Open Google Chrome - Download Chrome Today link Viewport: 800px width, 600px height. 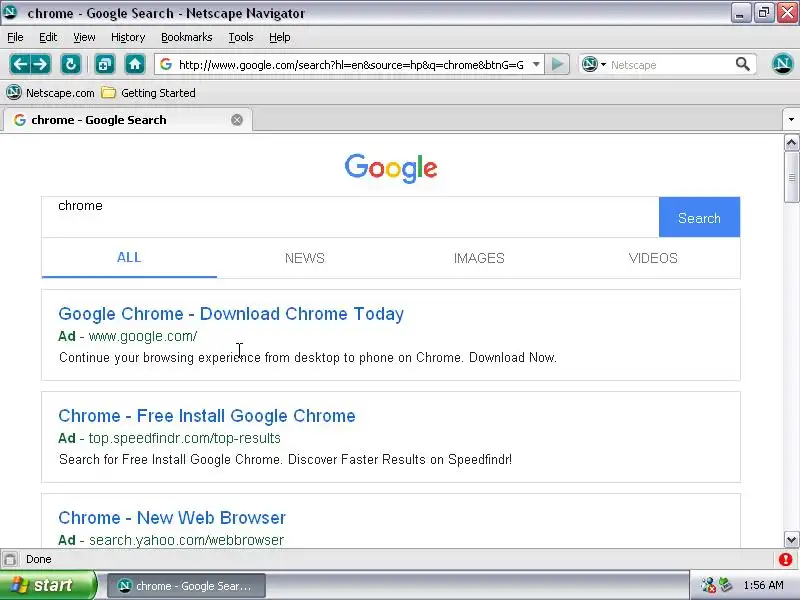pos(231,314)
